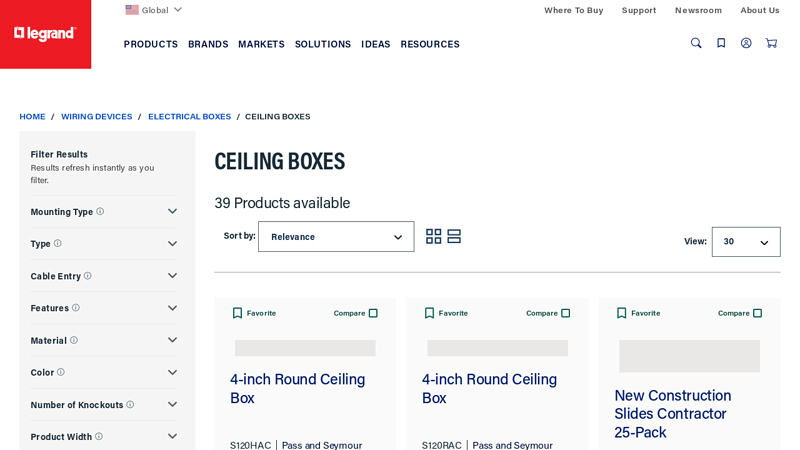The width and height of the screenshot is (800, 450).
Task: Click the '39 Products available' text
Action: [x=282, y=203]
